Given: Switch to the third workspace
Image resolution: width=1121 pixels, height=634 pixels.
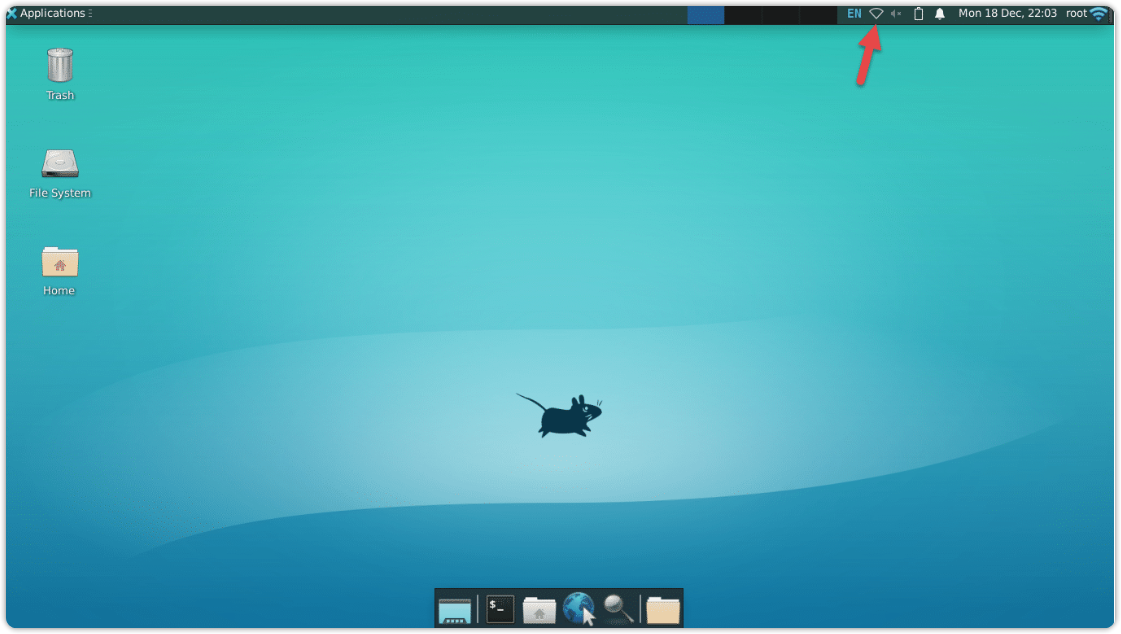Looking at the screenshot, I should pos(780,14).
